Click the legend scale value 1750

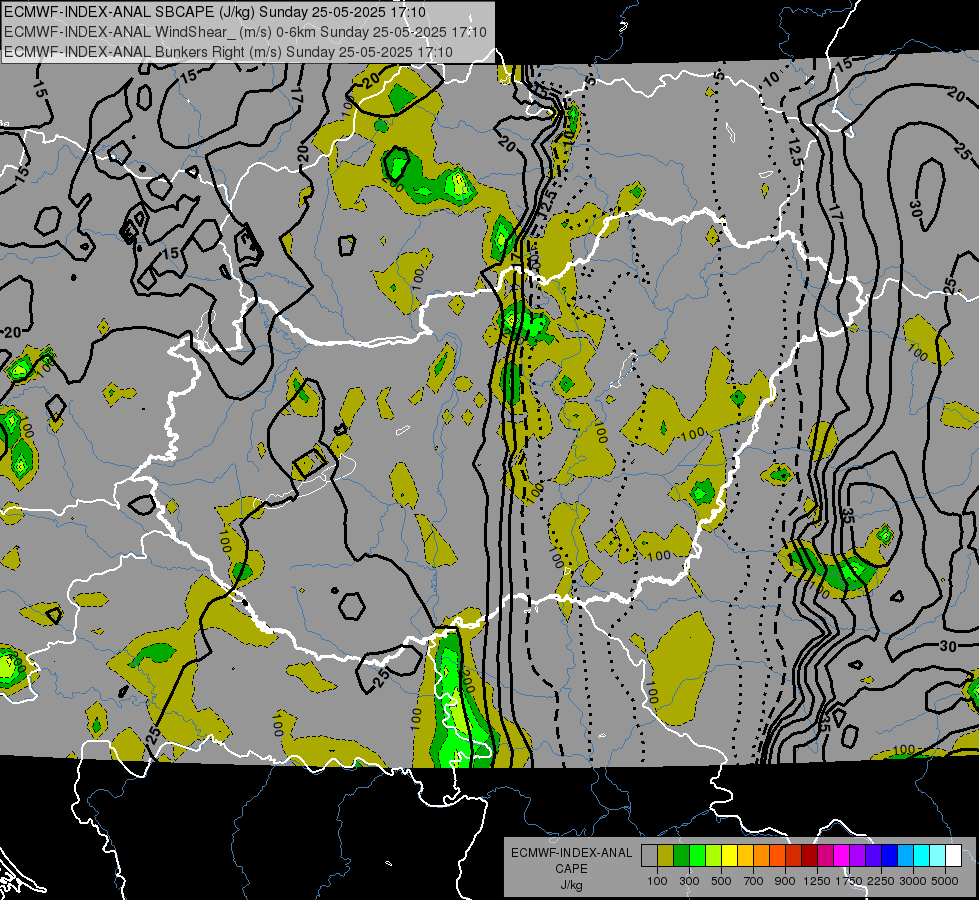[849, 881]
